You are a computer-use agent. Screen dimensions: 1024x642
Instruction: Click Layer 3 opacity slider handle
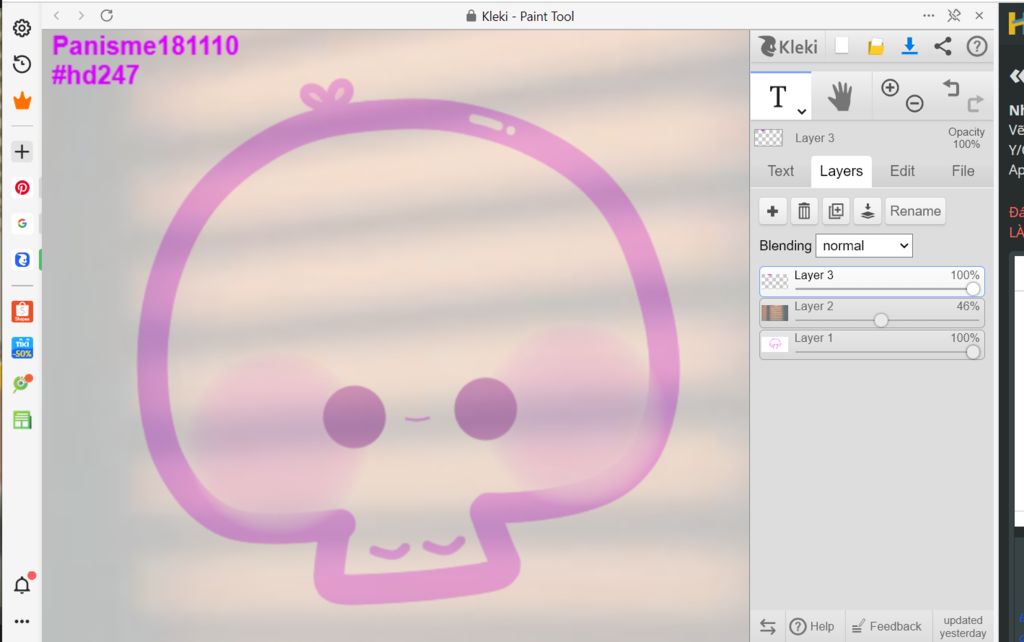[x=972, y=289]
